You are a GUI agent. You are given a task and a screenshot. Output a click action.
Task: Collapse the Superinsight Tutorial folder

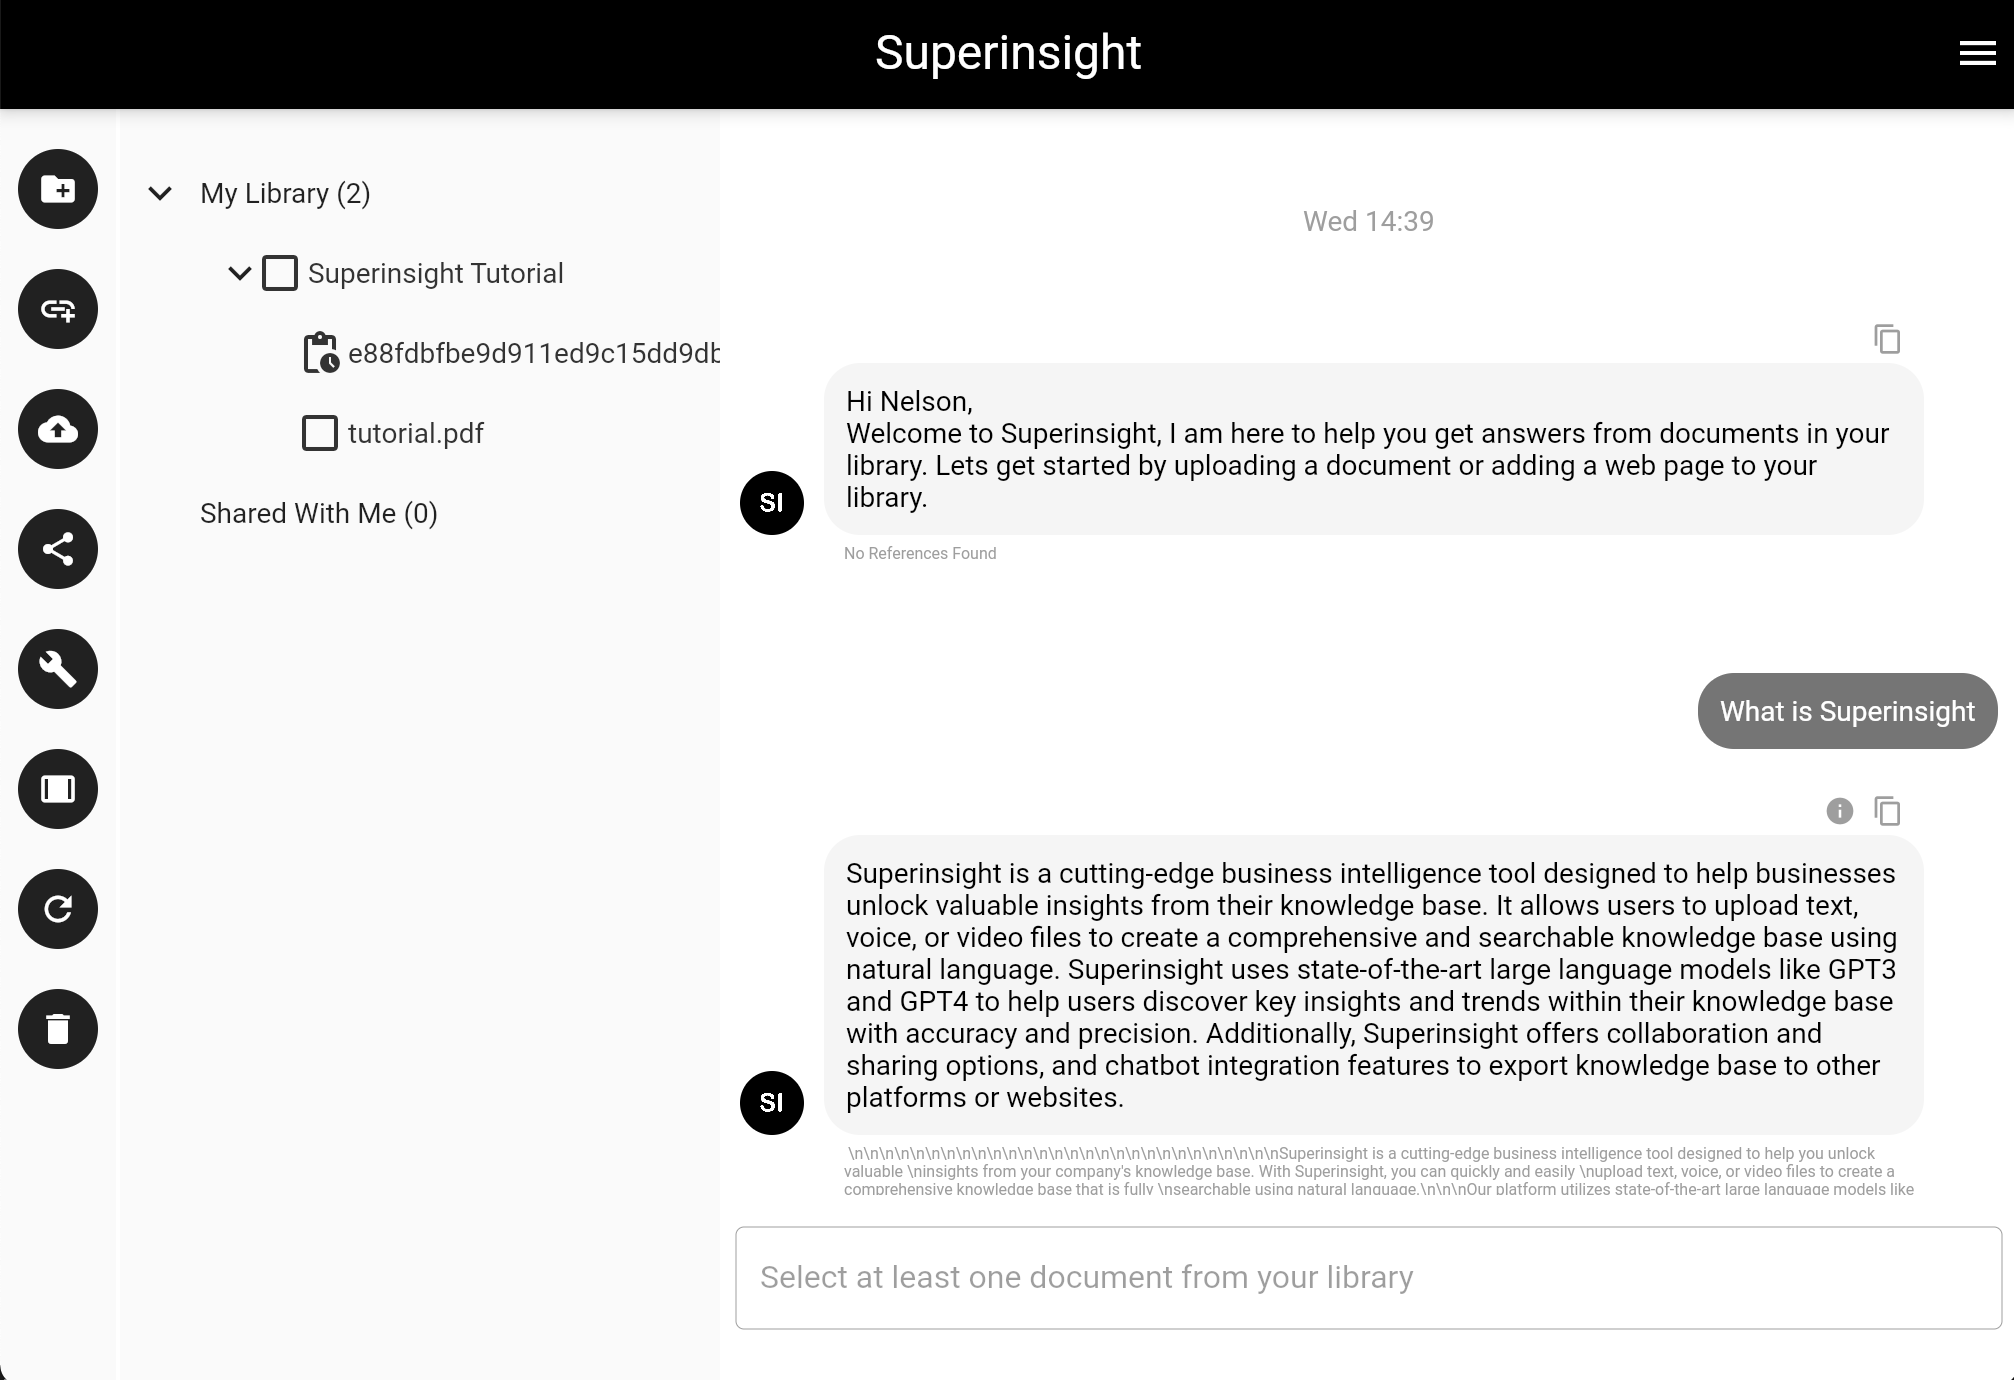pos(240,273)
